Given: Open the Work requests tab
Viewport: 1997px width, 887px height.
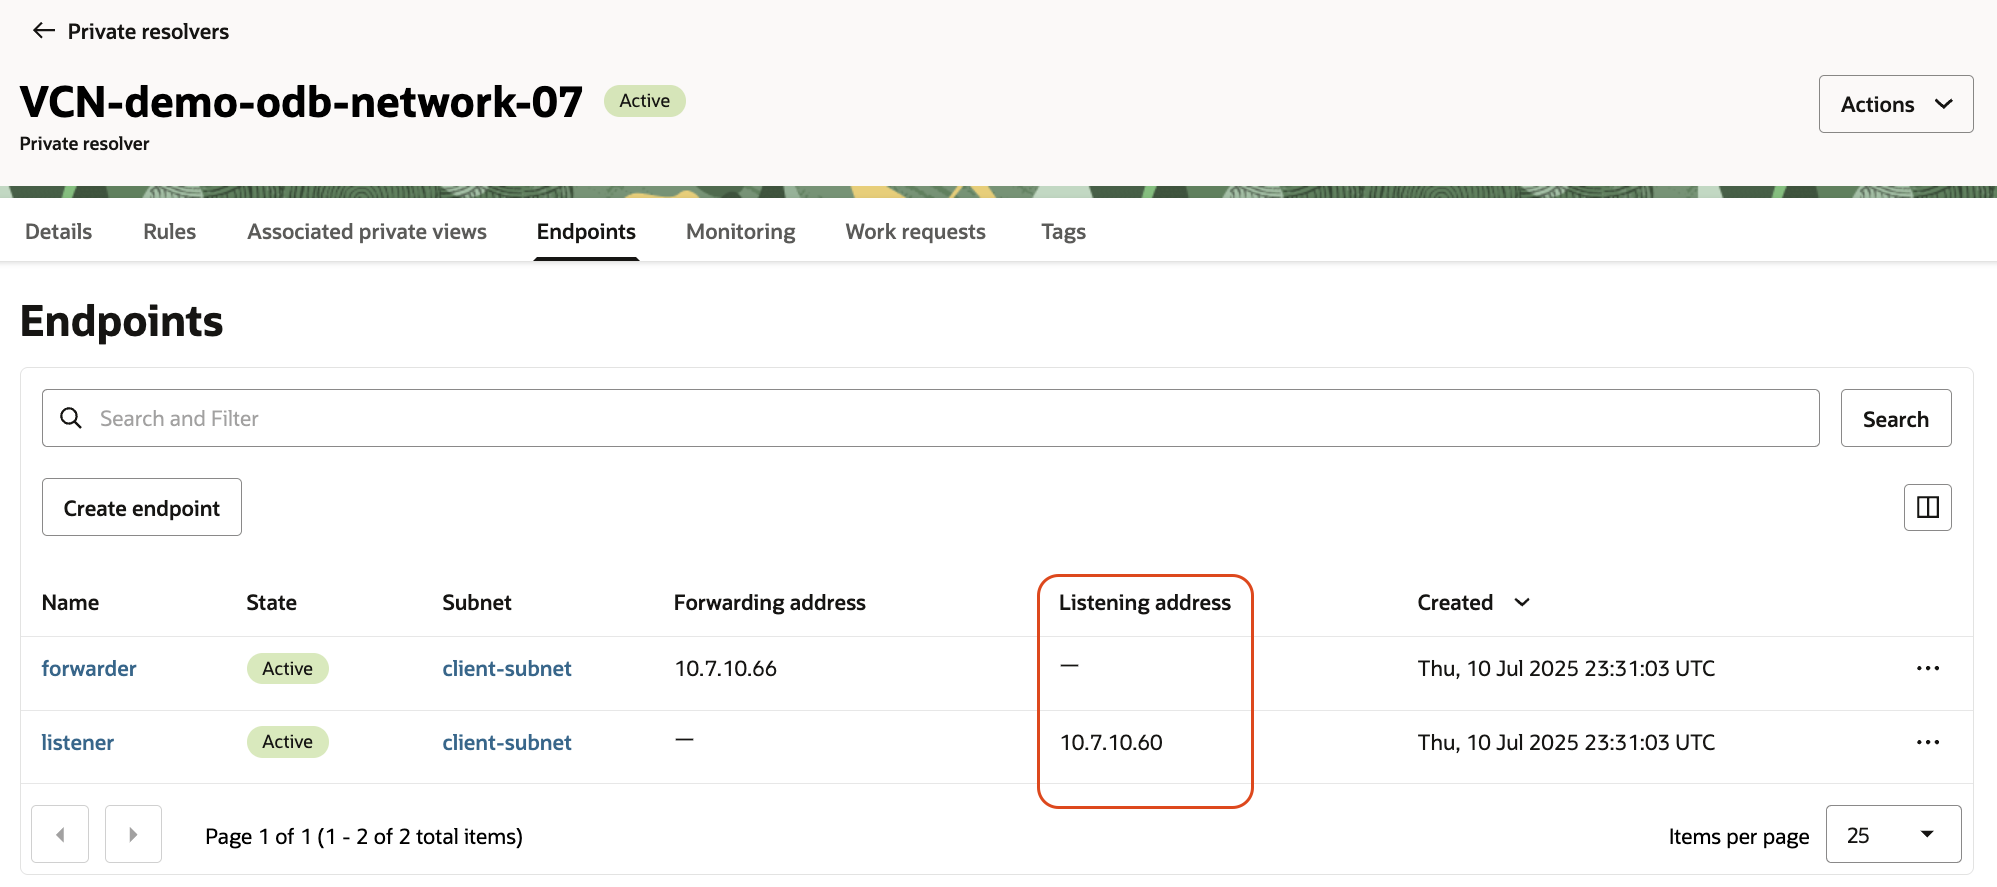Looking at the screenshot, I should (915, 232).
